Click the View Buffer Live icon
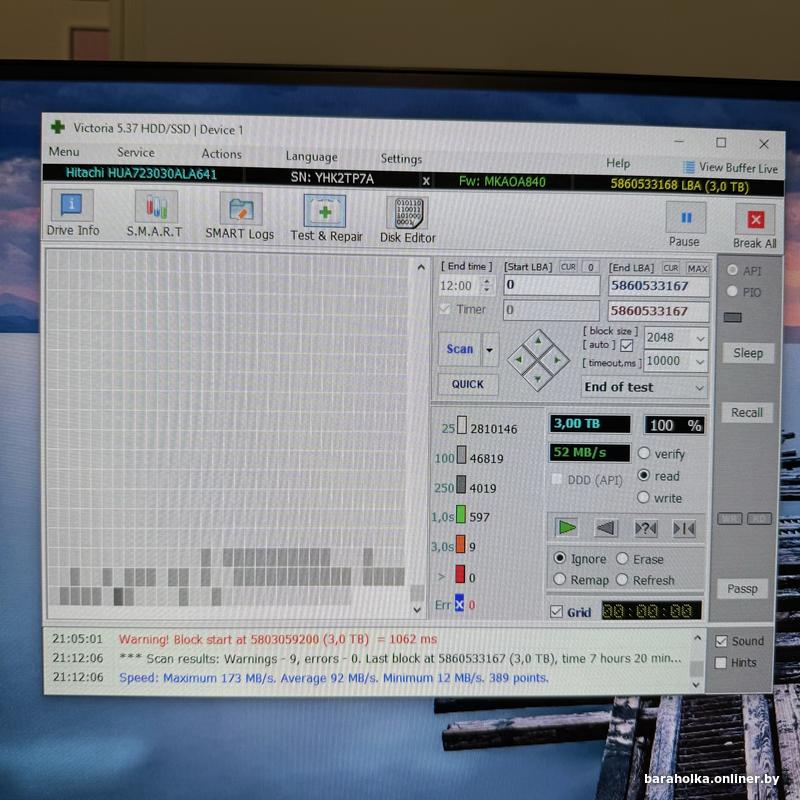Screen dimensions: 800x800 click(689, 167)
